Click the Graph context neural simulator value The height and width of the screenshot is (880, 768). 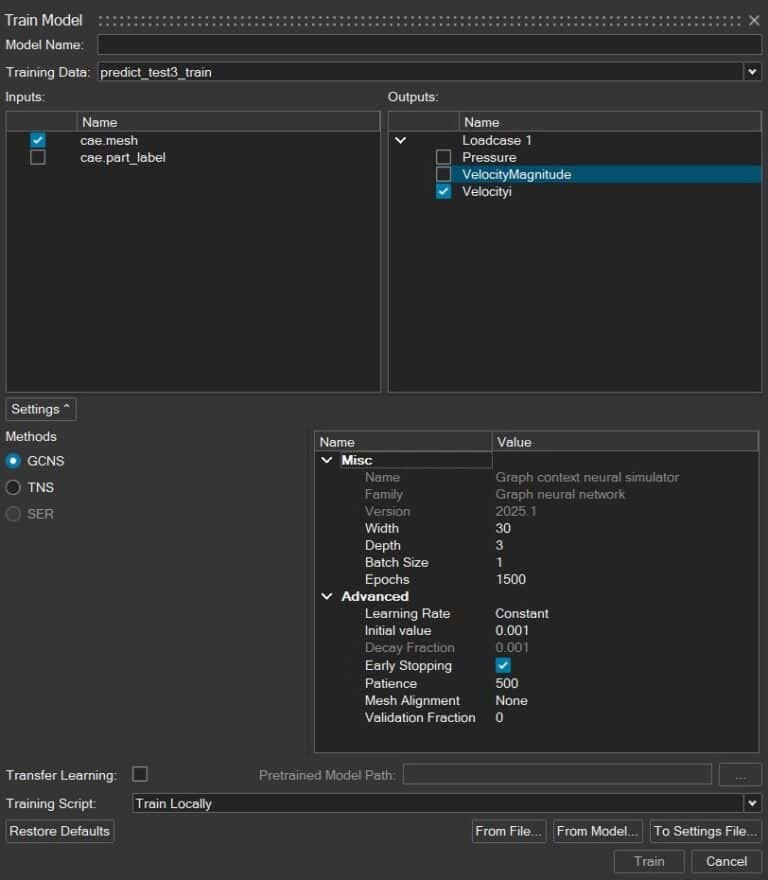pos(587,477)
